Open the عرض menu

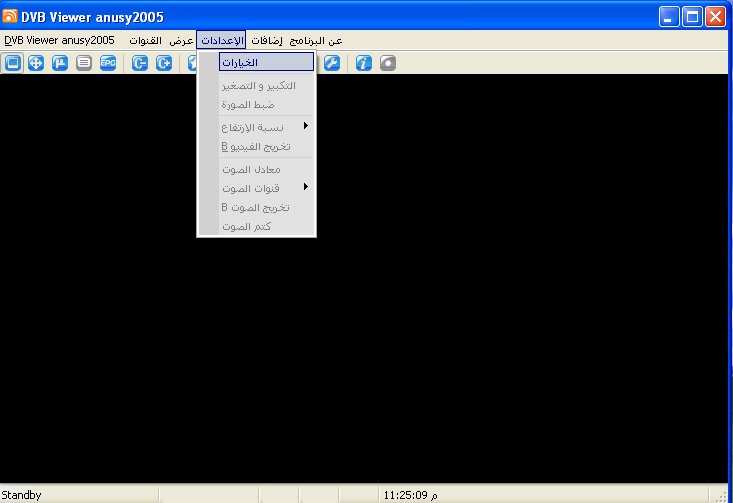point(181,41)
